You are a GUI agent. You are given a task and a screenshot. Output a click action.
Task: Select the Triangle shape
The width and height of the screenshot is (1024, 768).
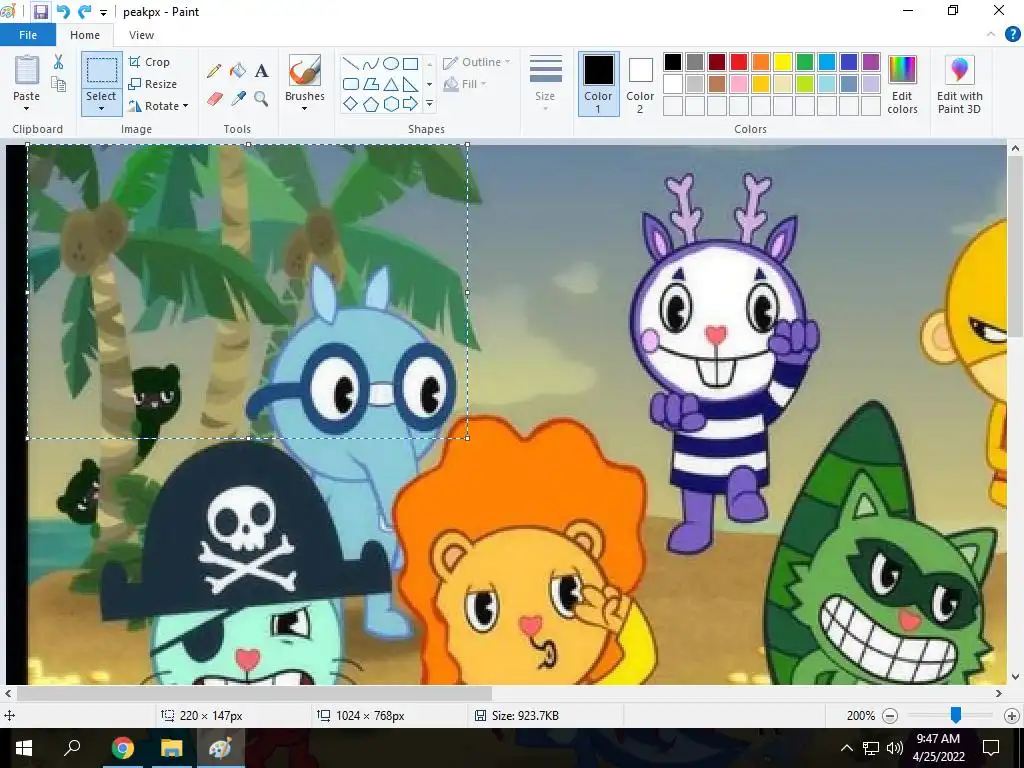[391, 84]
